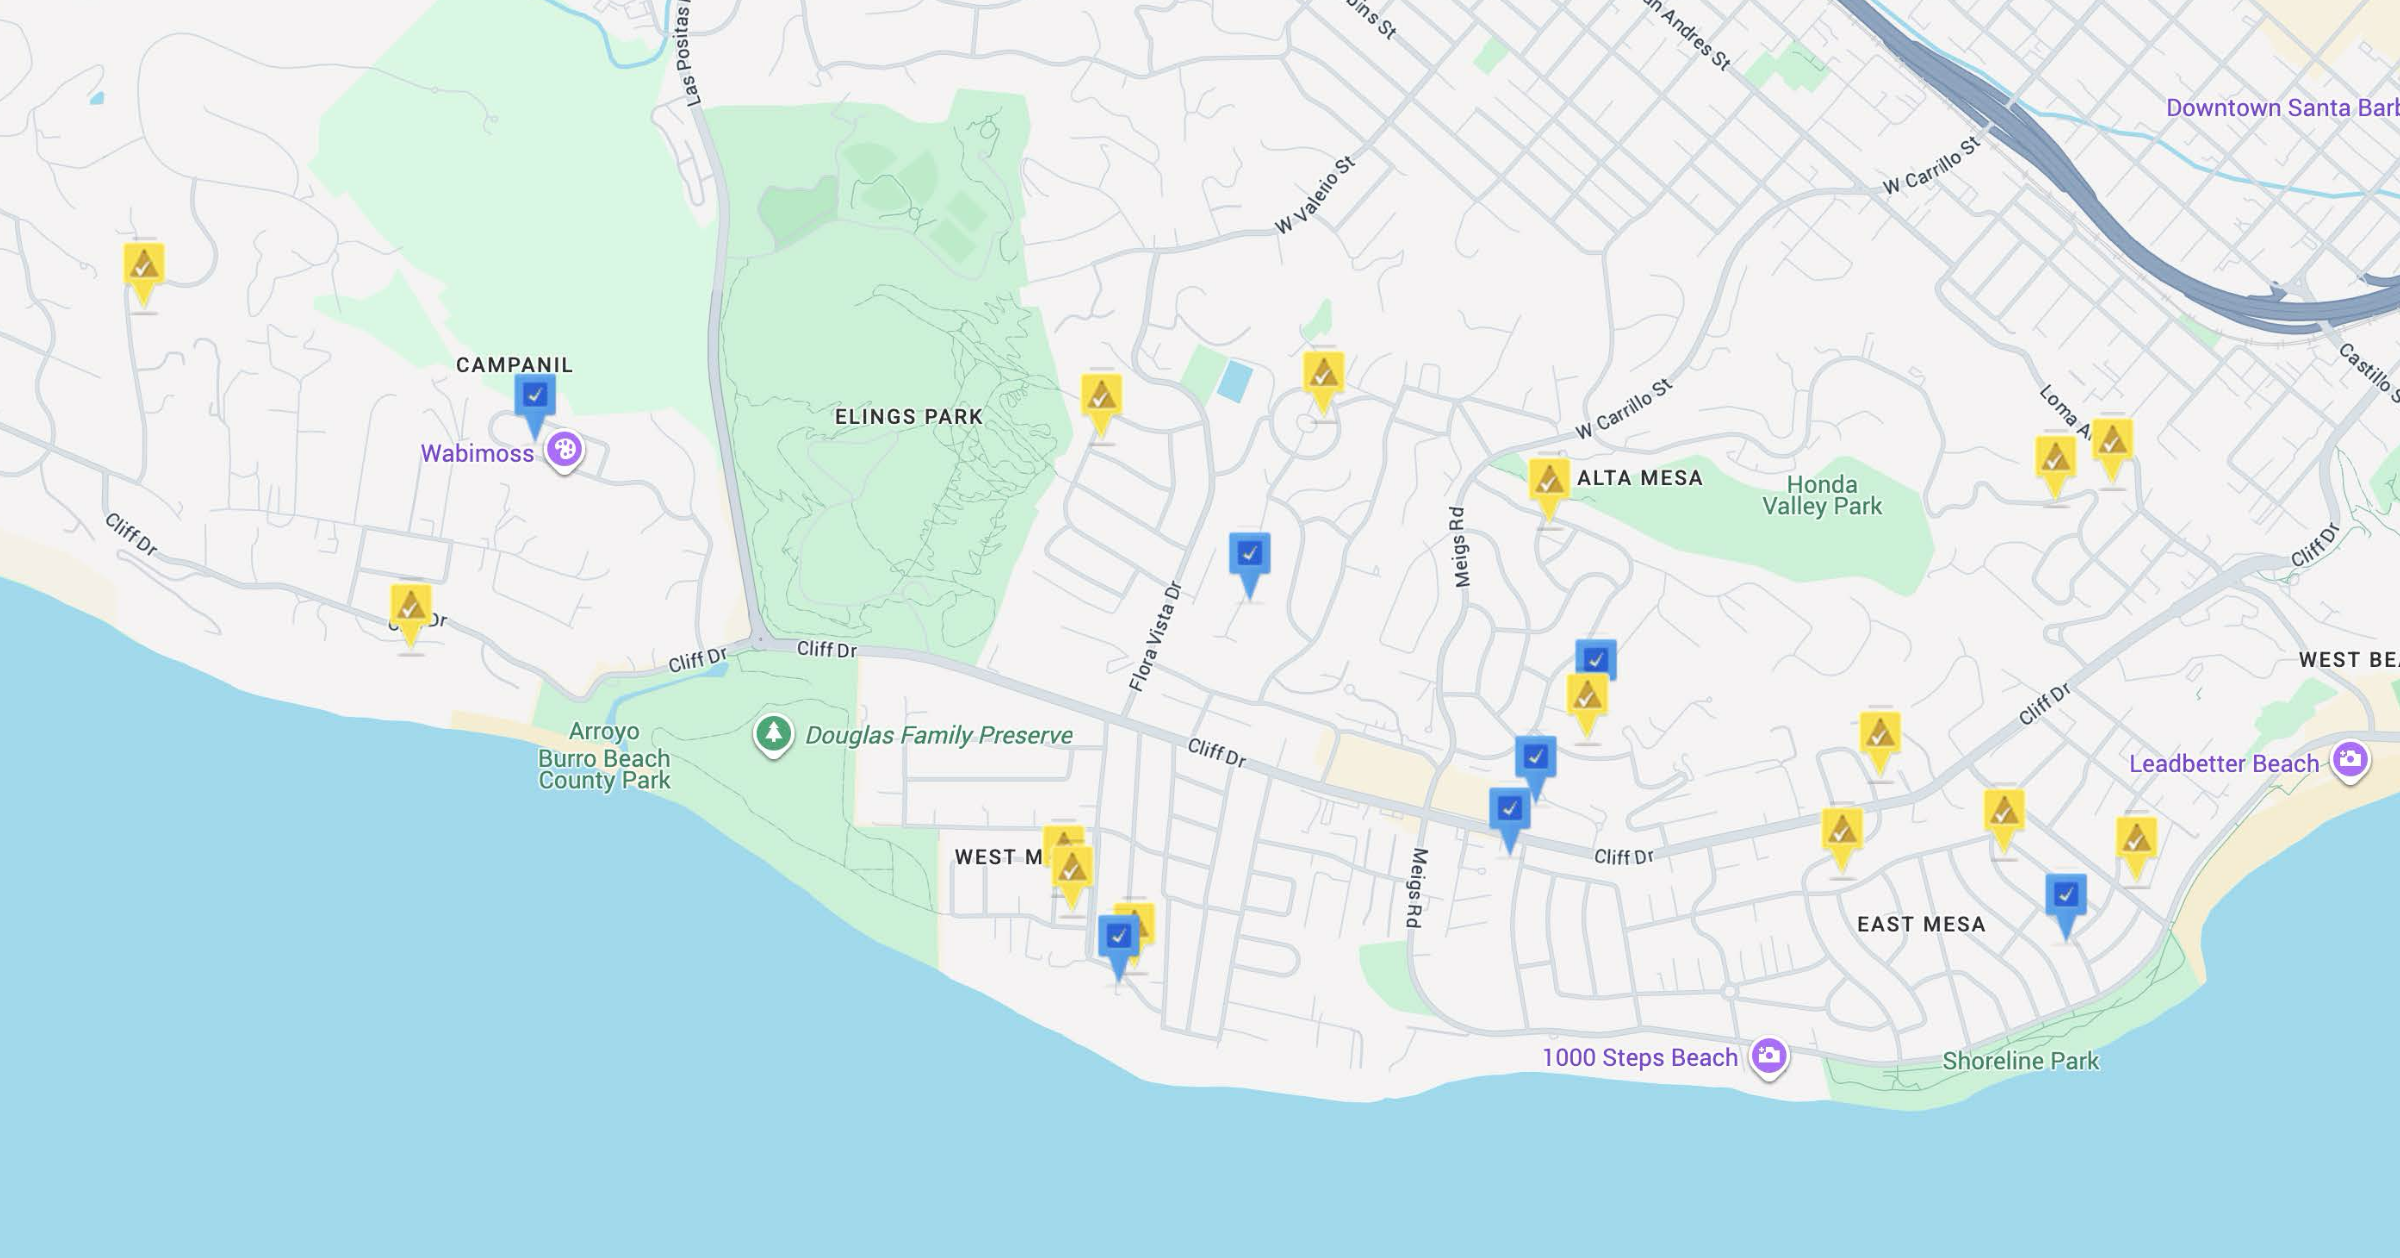2400x1258 pixels.
Task: Click Arroyo Burro Beach County Park label
Action: click(604, 756)
